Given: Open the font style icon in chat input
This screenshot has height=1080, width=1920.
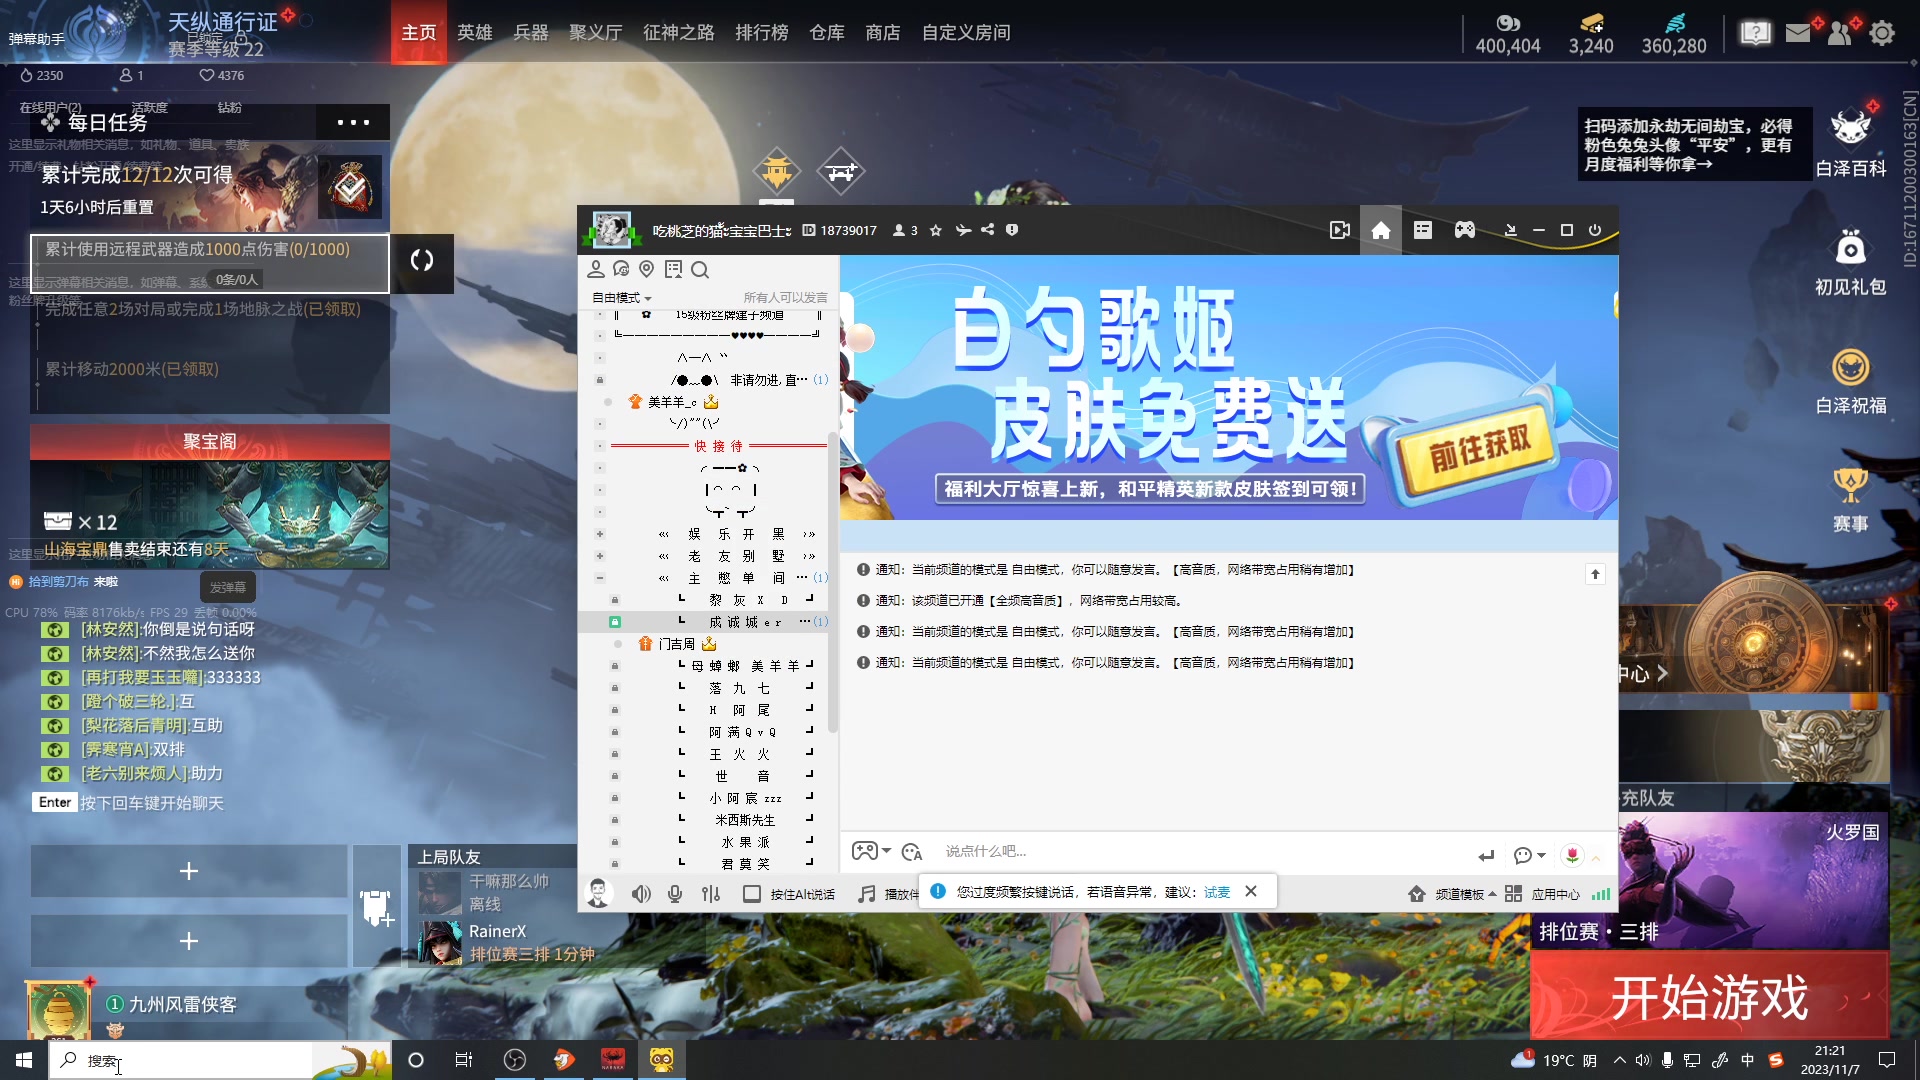Looking at the screenshot, I should tap(912, 852).
